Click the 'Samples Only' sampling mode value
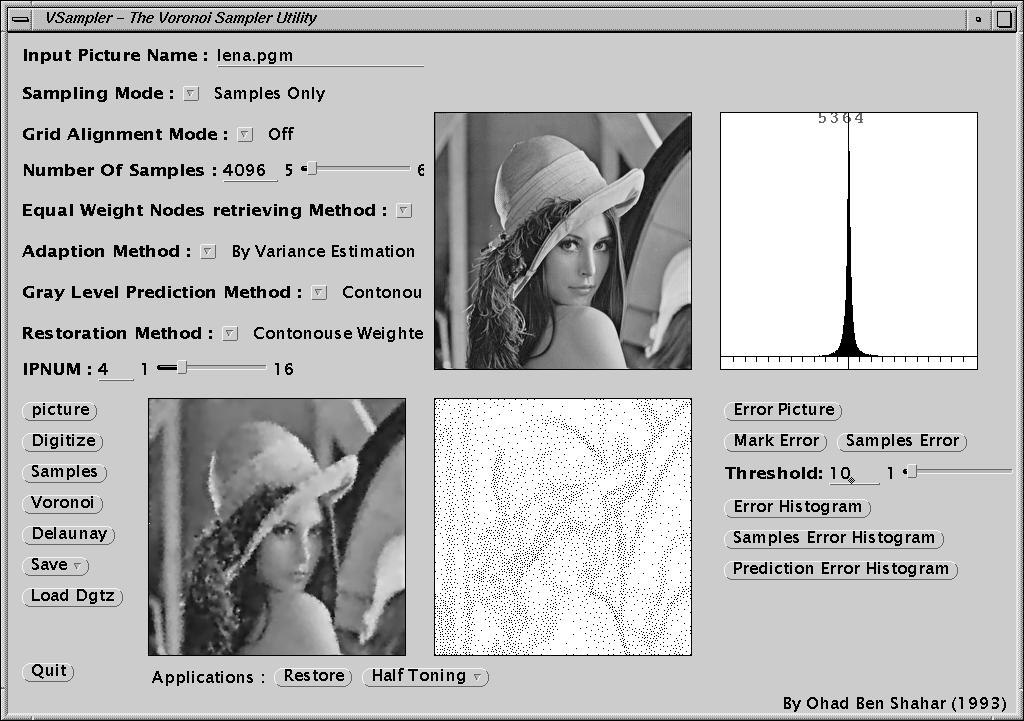This screenshot has width=1024, height=721. coord(269,94)
